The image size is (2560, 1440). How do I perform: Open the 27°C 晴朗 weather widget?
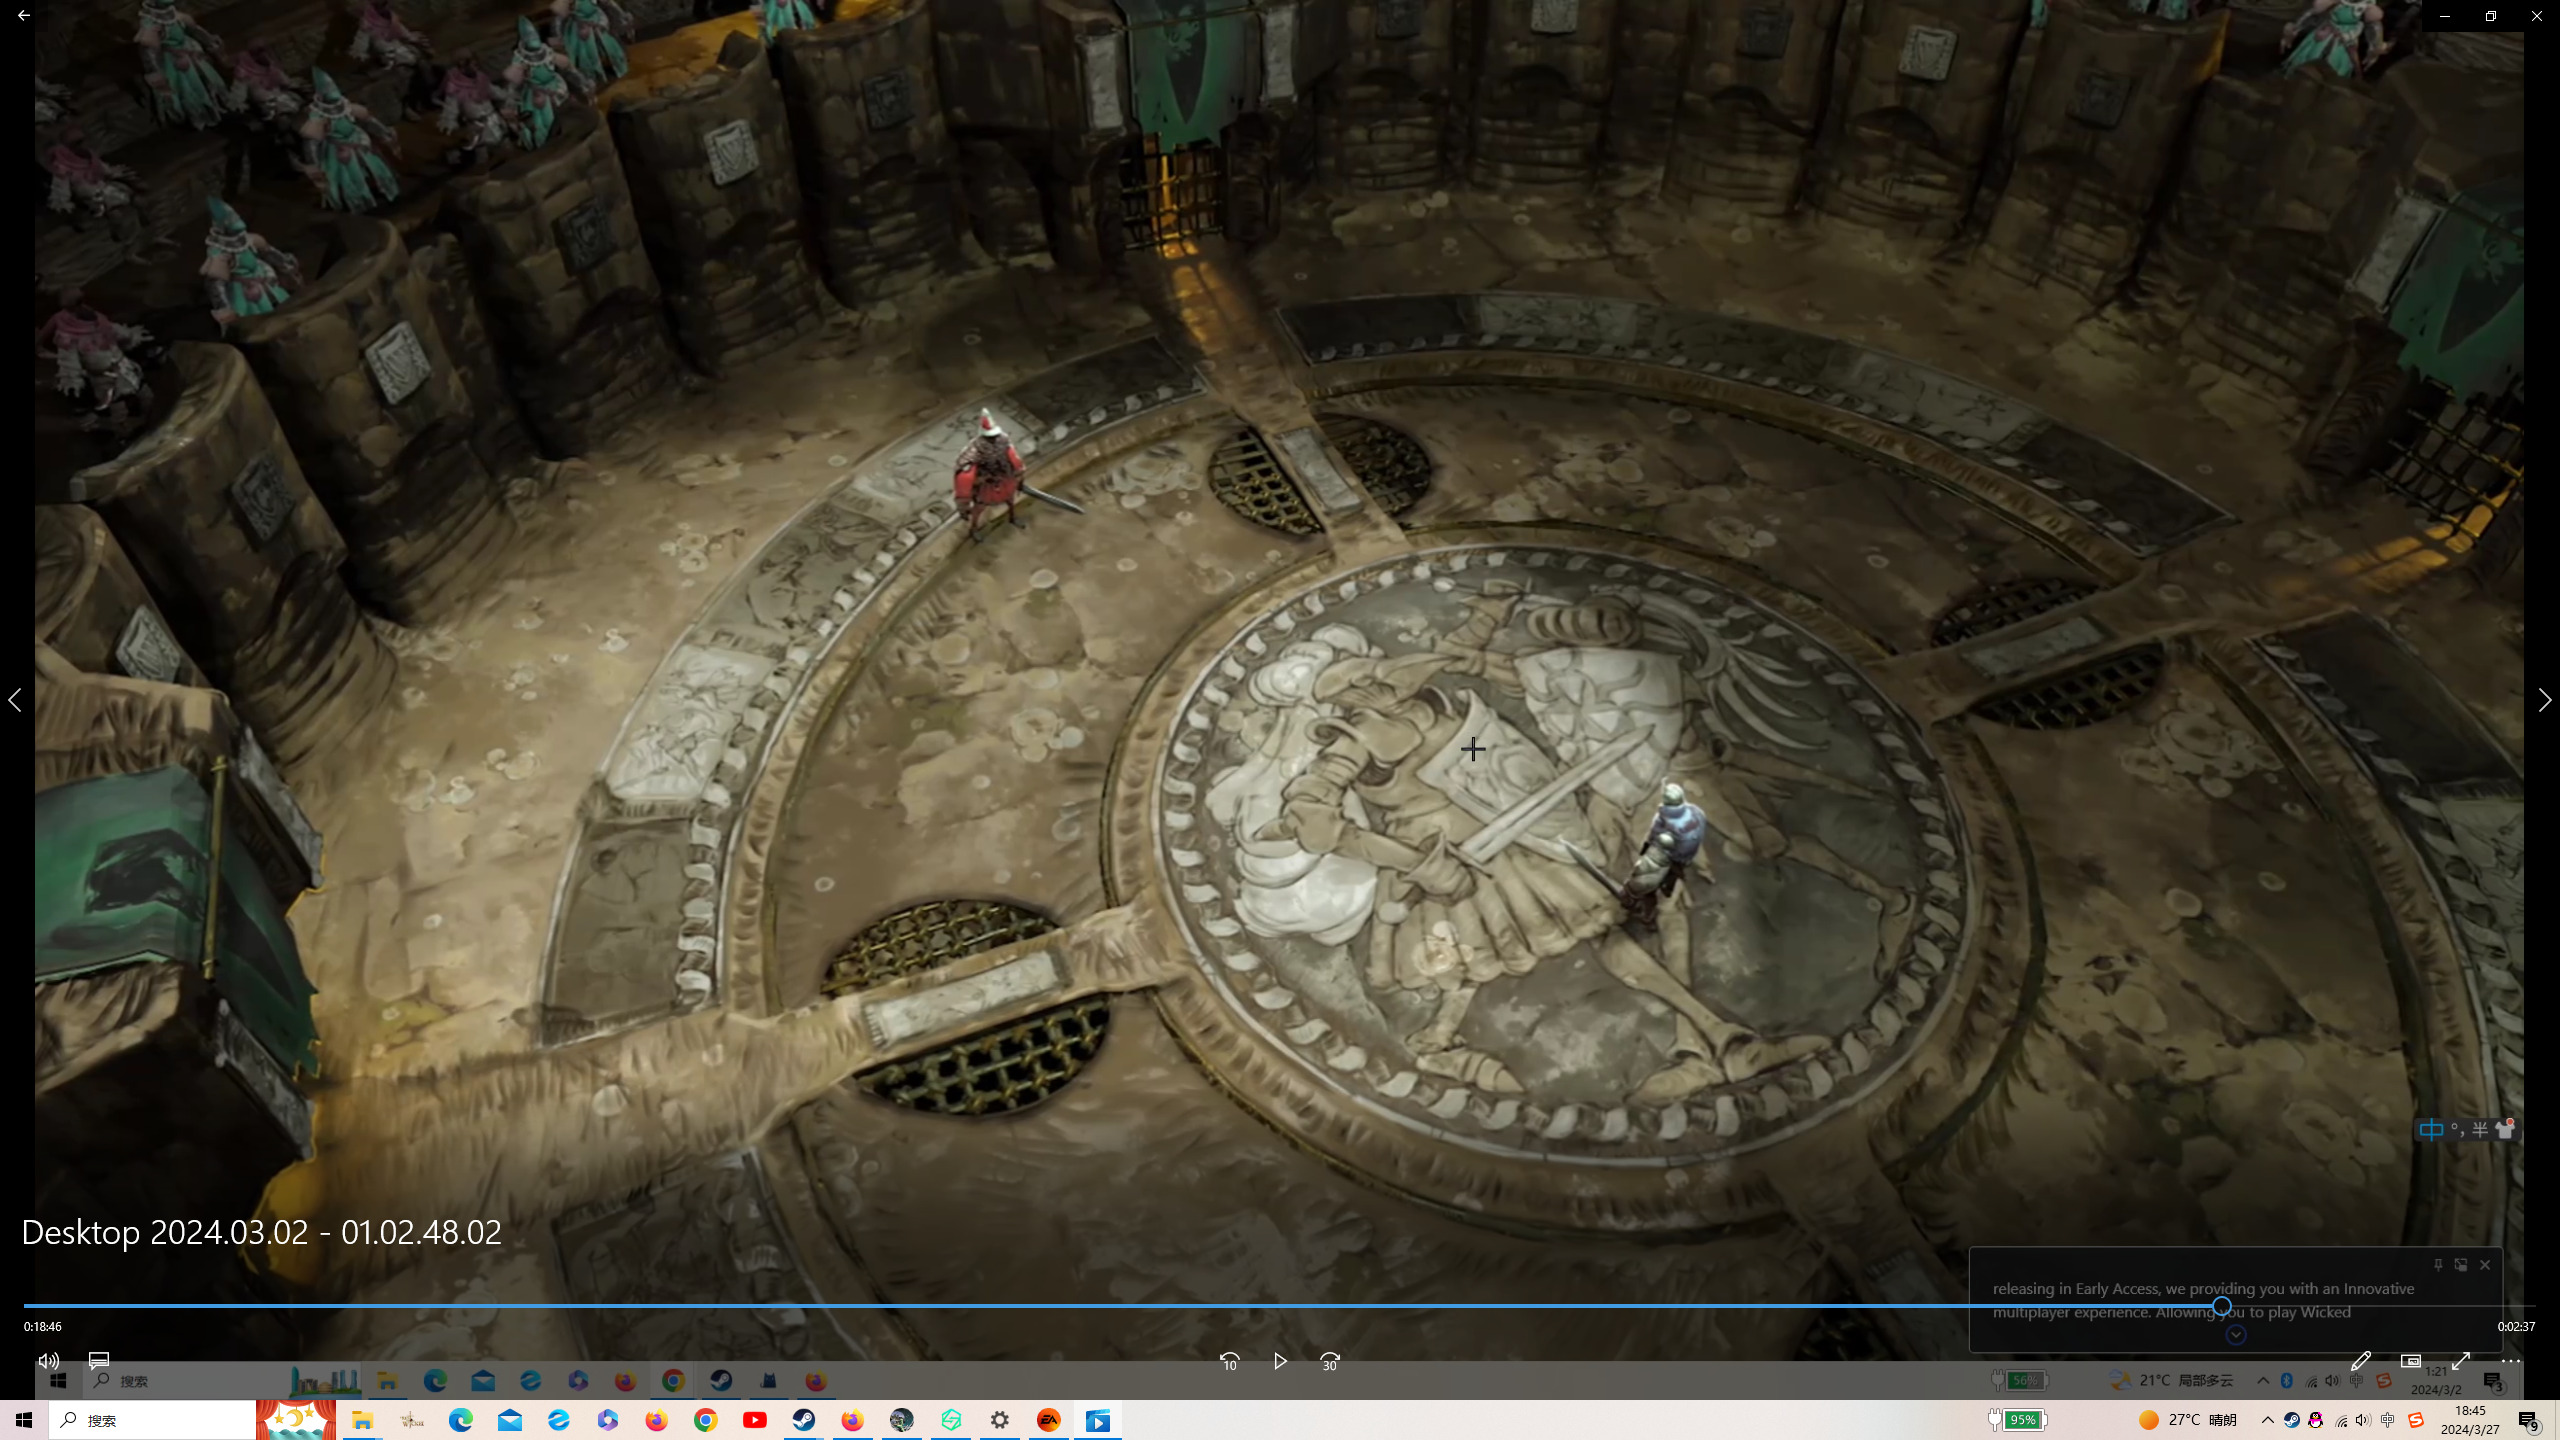pyautogui.click(x=2187, y=1420)
